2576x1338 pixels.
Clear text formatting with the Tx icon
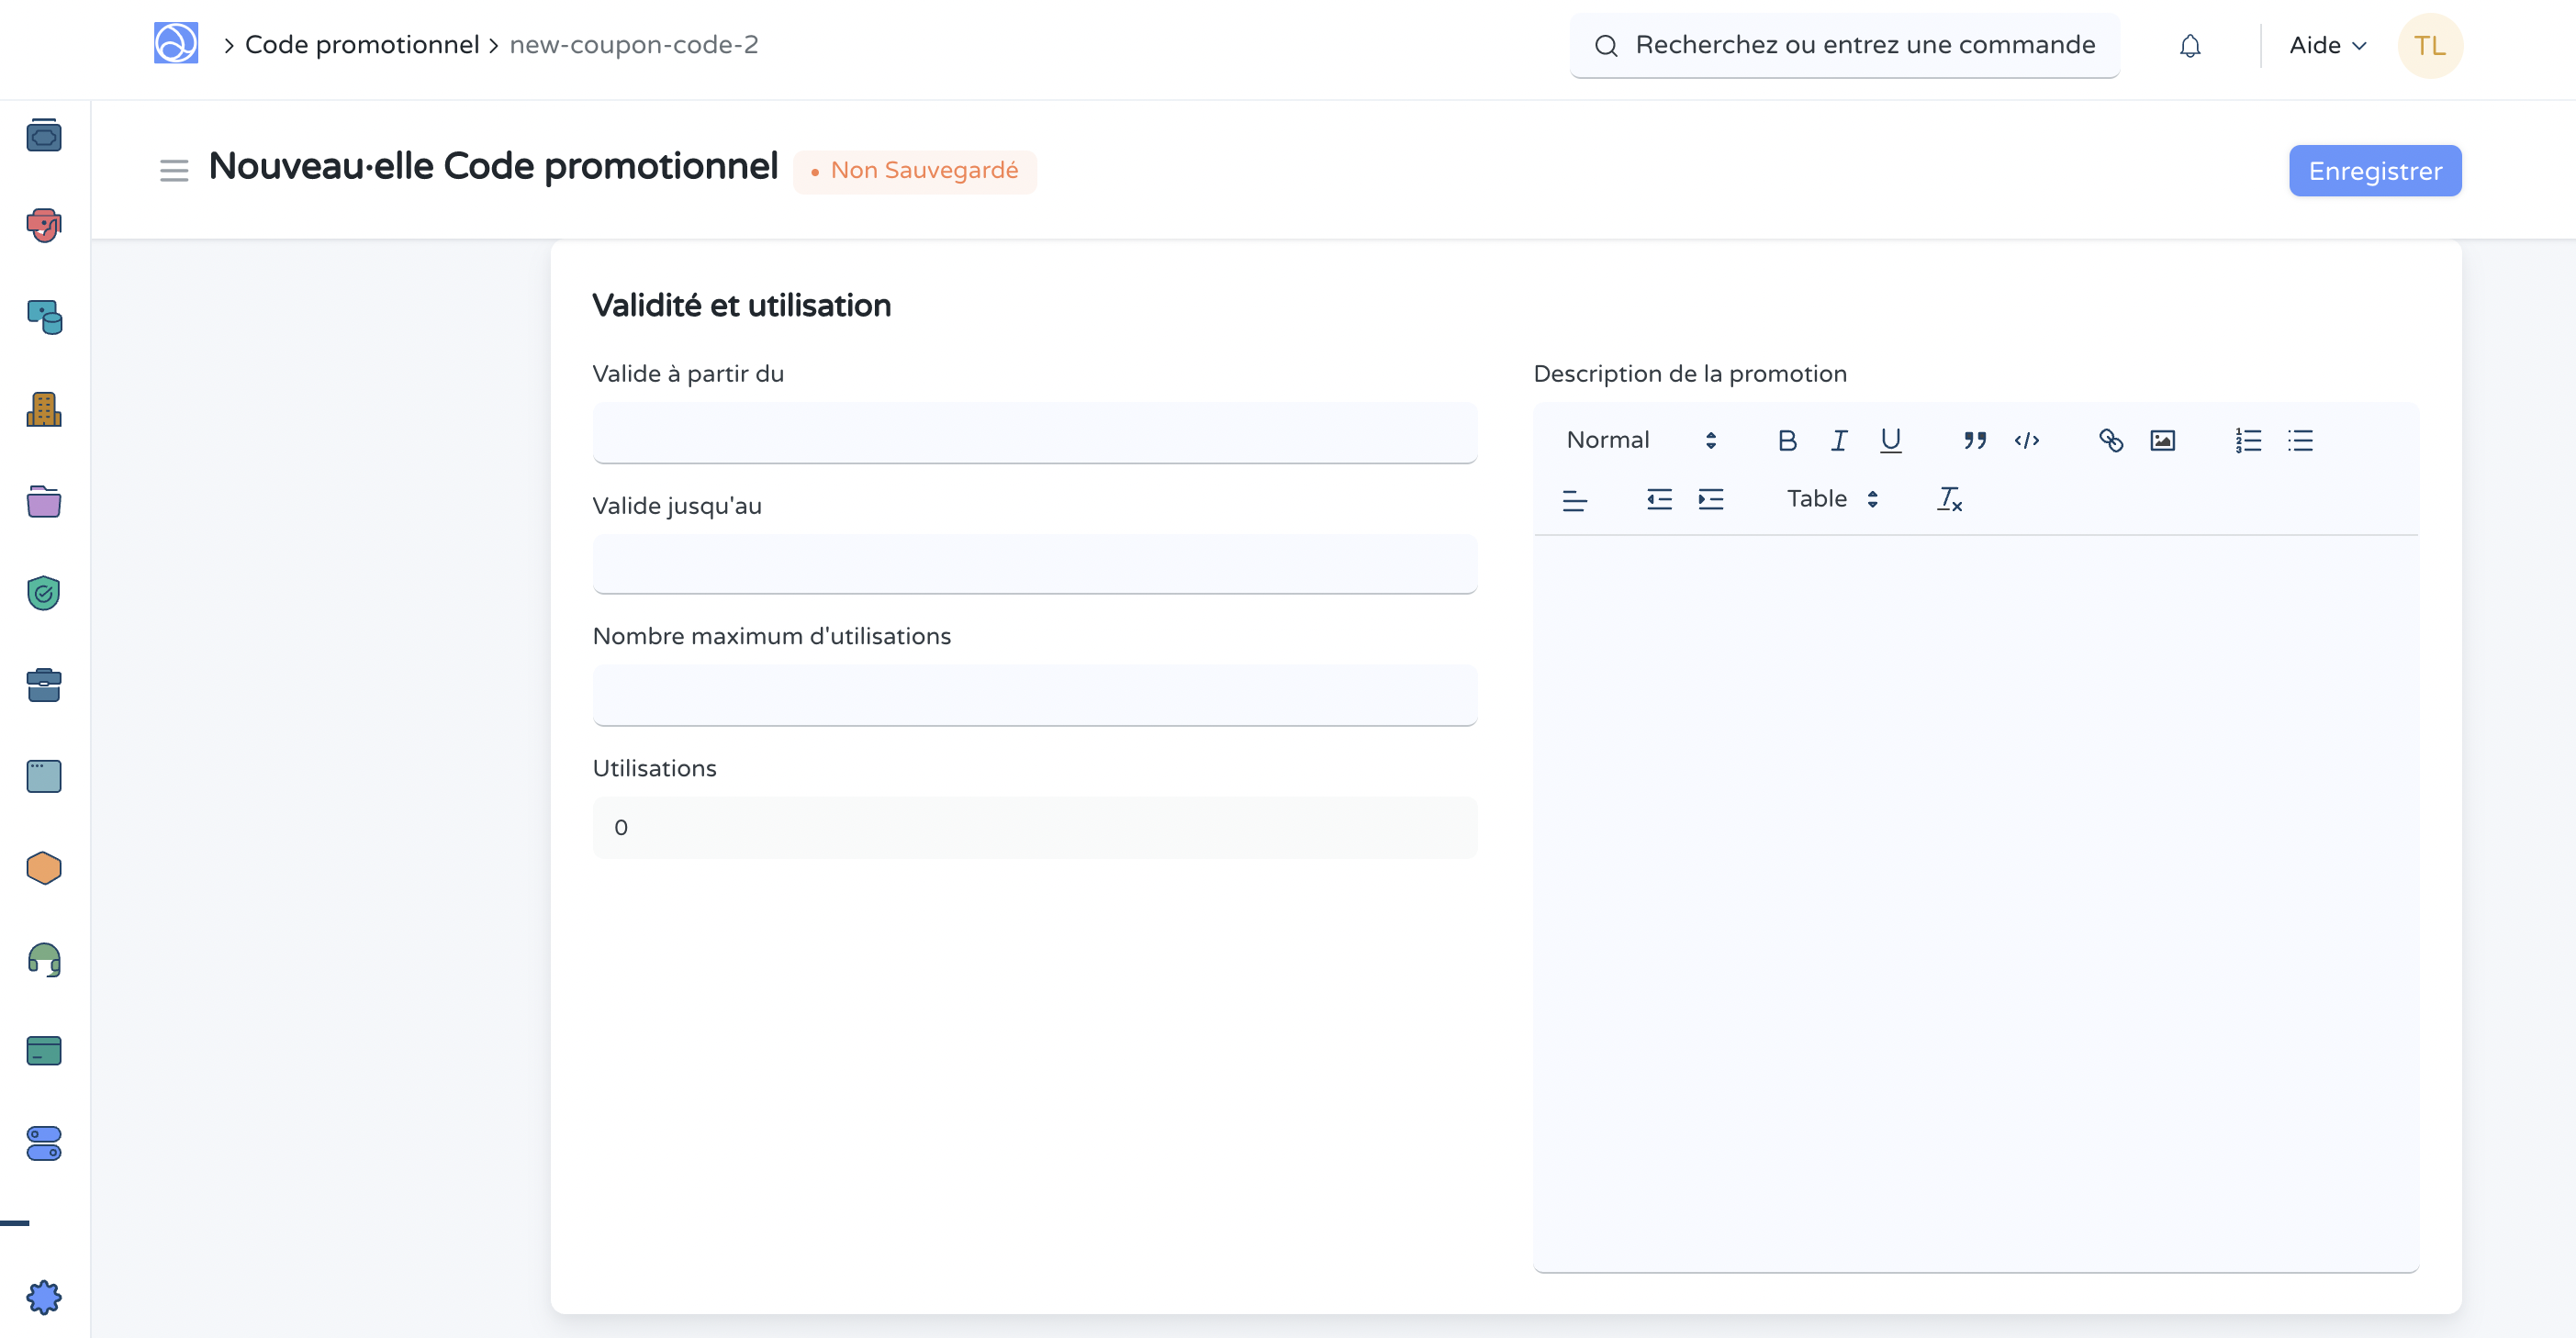coord(1950,499)
